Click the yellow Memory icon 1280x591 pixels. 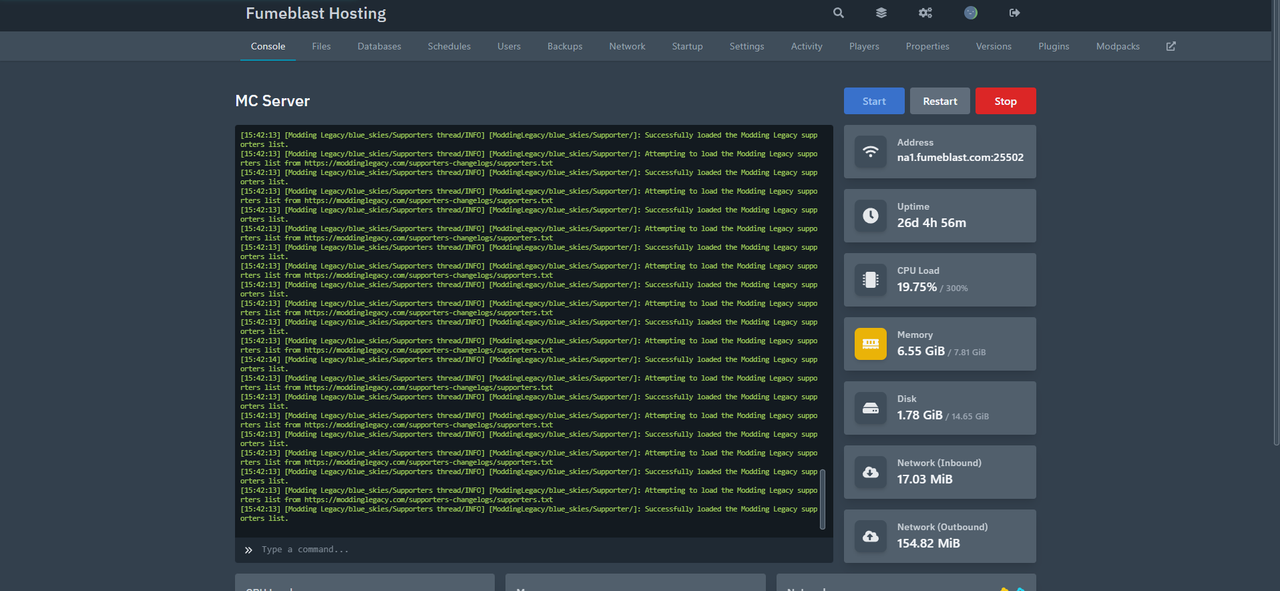pos(871,344)
